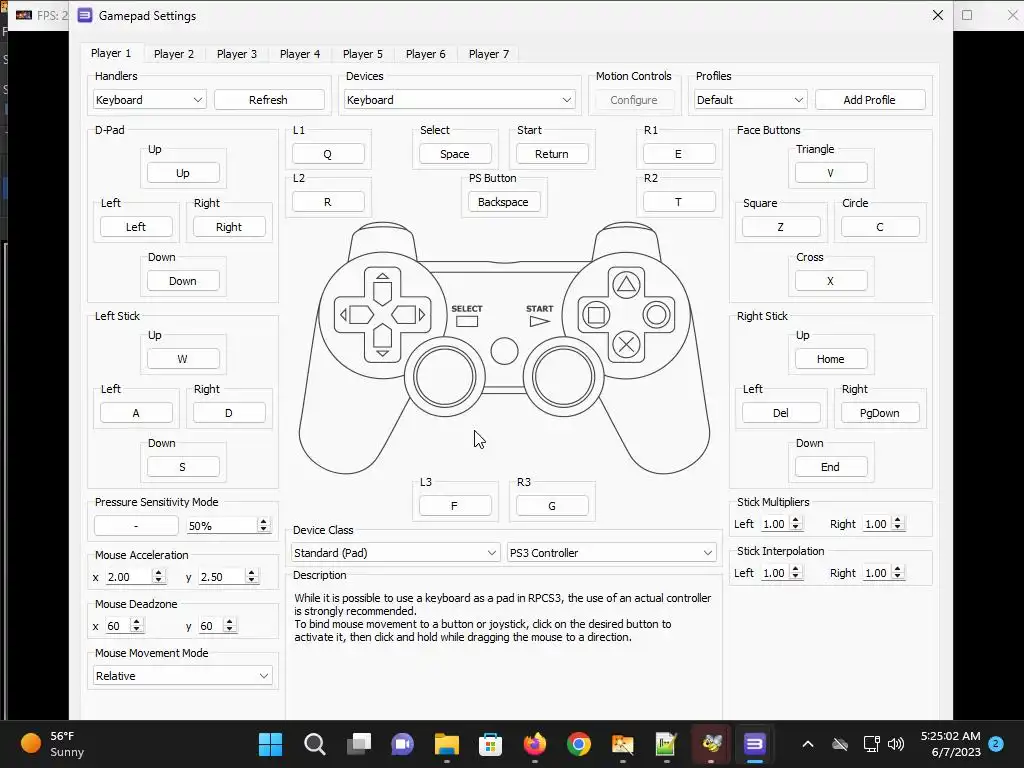This screenshot has width=1024, height=768.
Task: Rebind R1 mapped to E
Action: 679,154
